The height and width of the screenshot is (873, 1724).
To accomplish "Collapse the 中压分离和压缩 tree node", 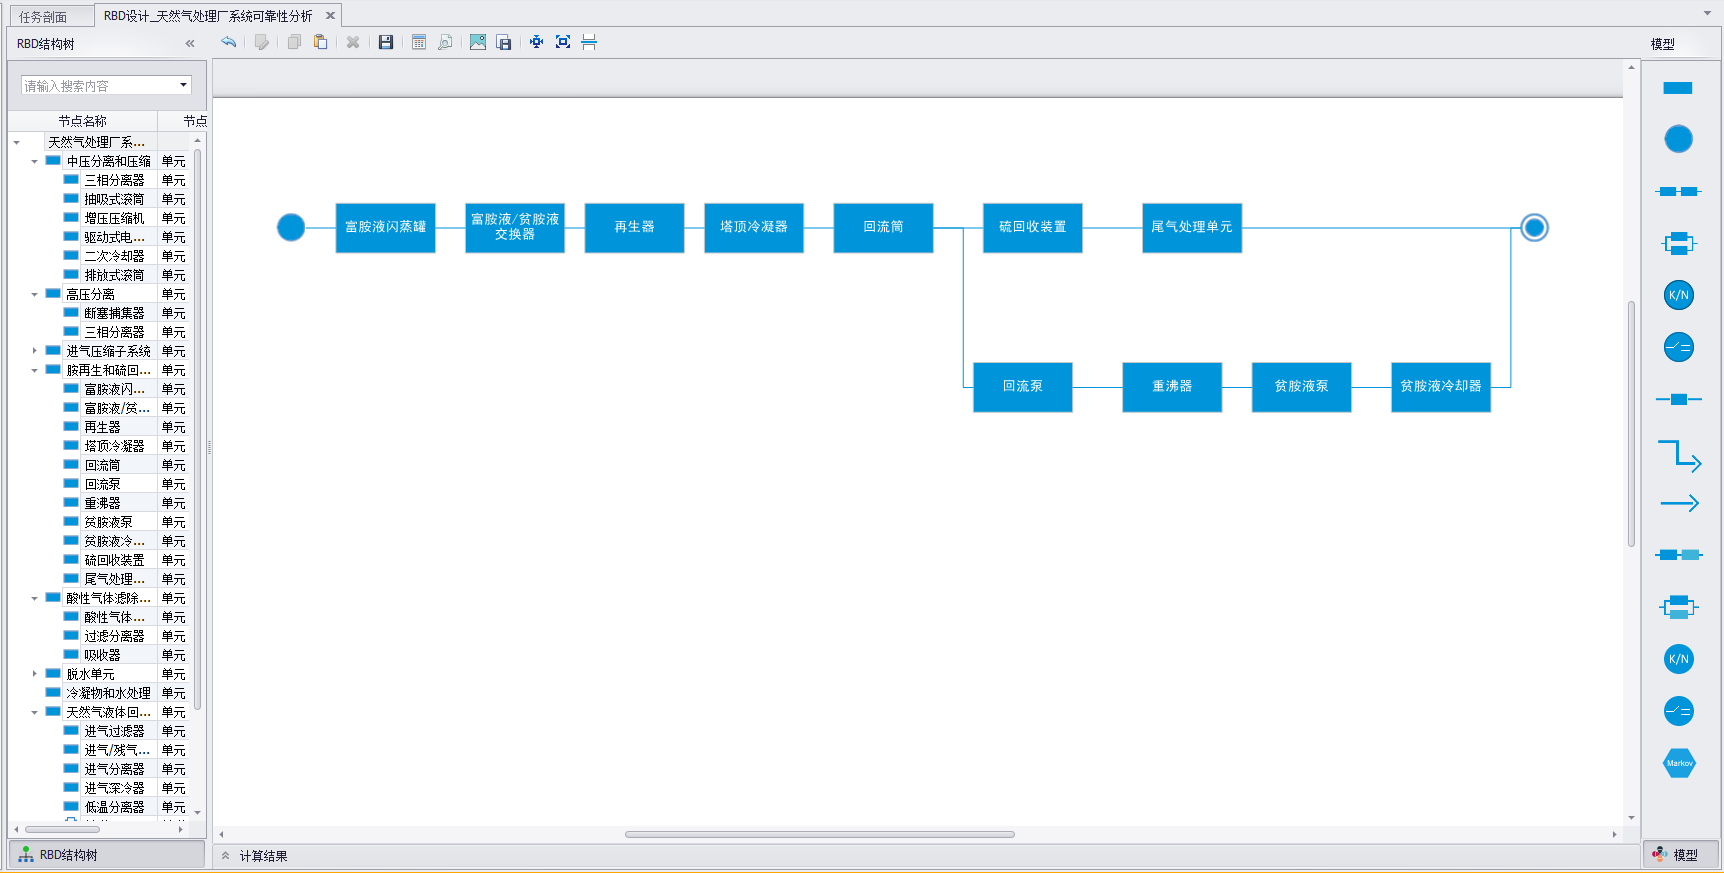I will click(x=35, y=161).
